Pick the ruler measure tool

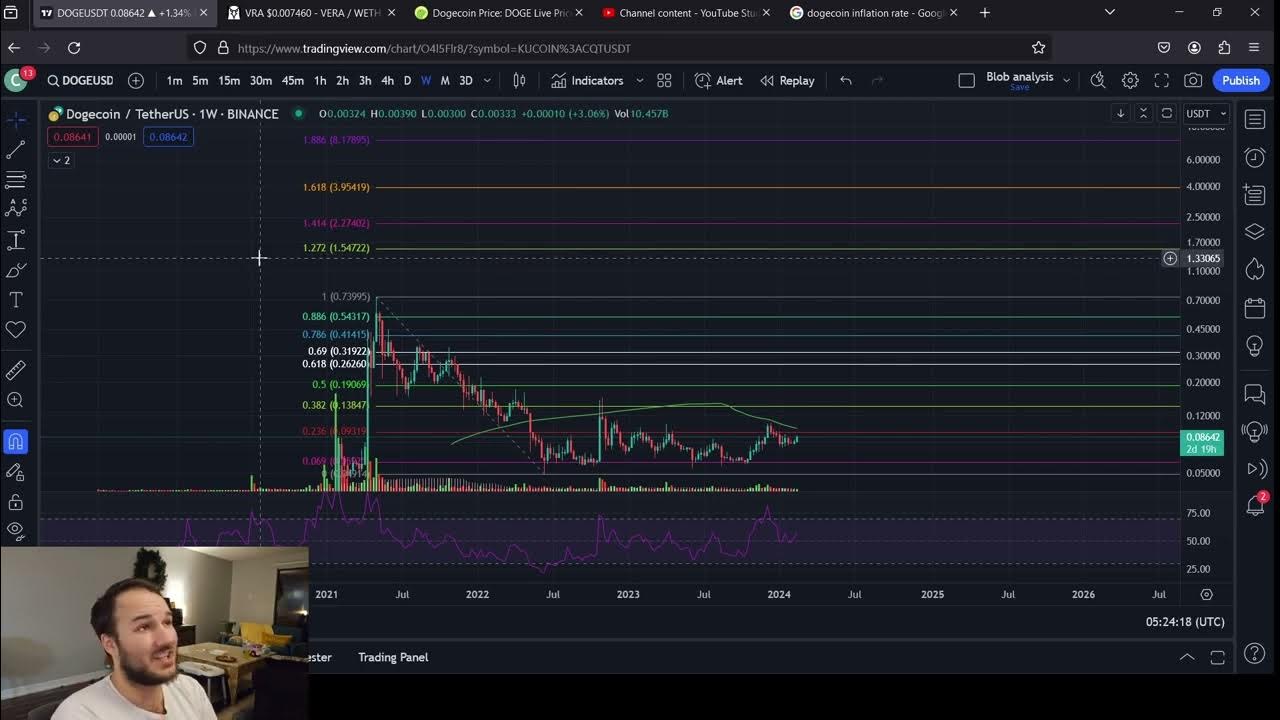[16, 370]
